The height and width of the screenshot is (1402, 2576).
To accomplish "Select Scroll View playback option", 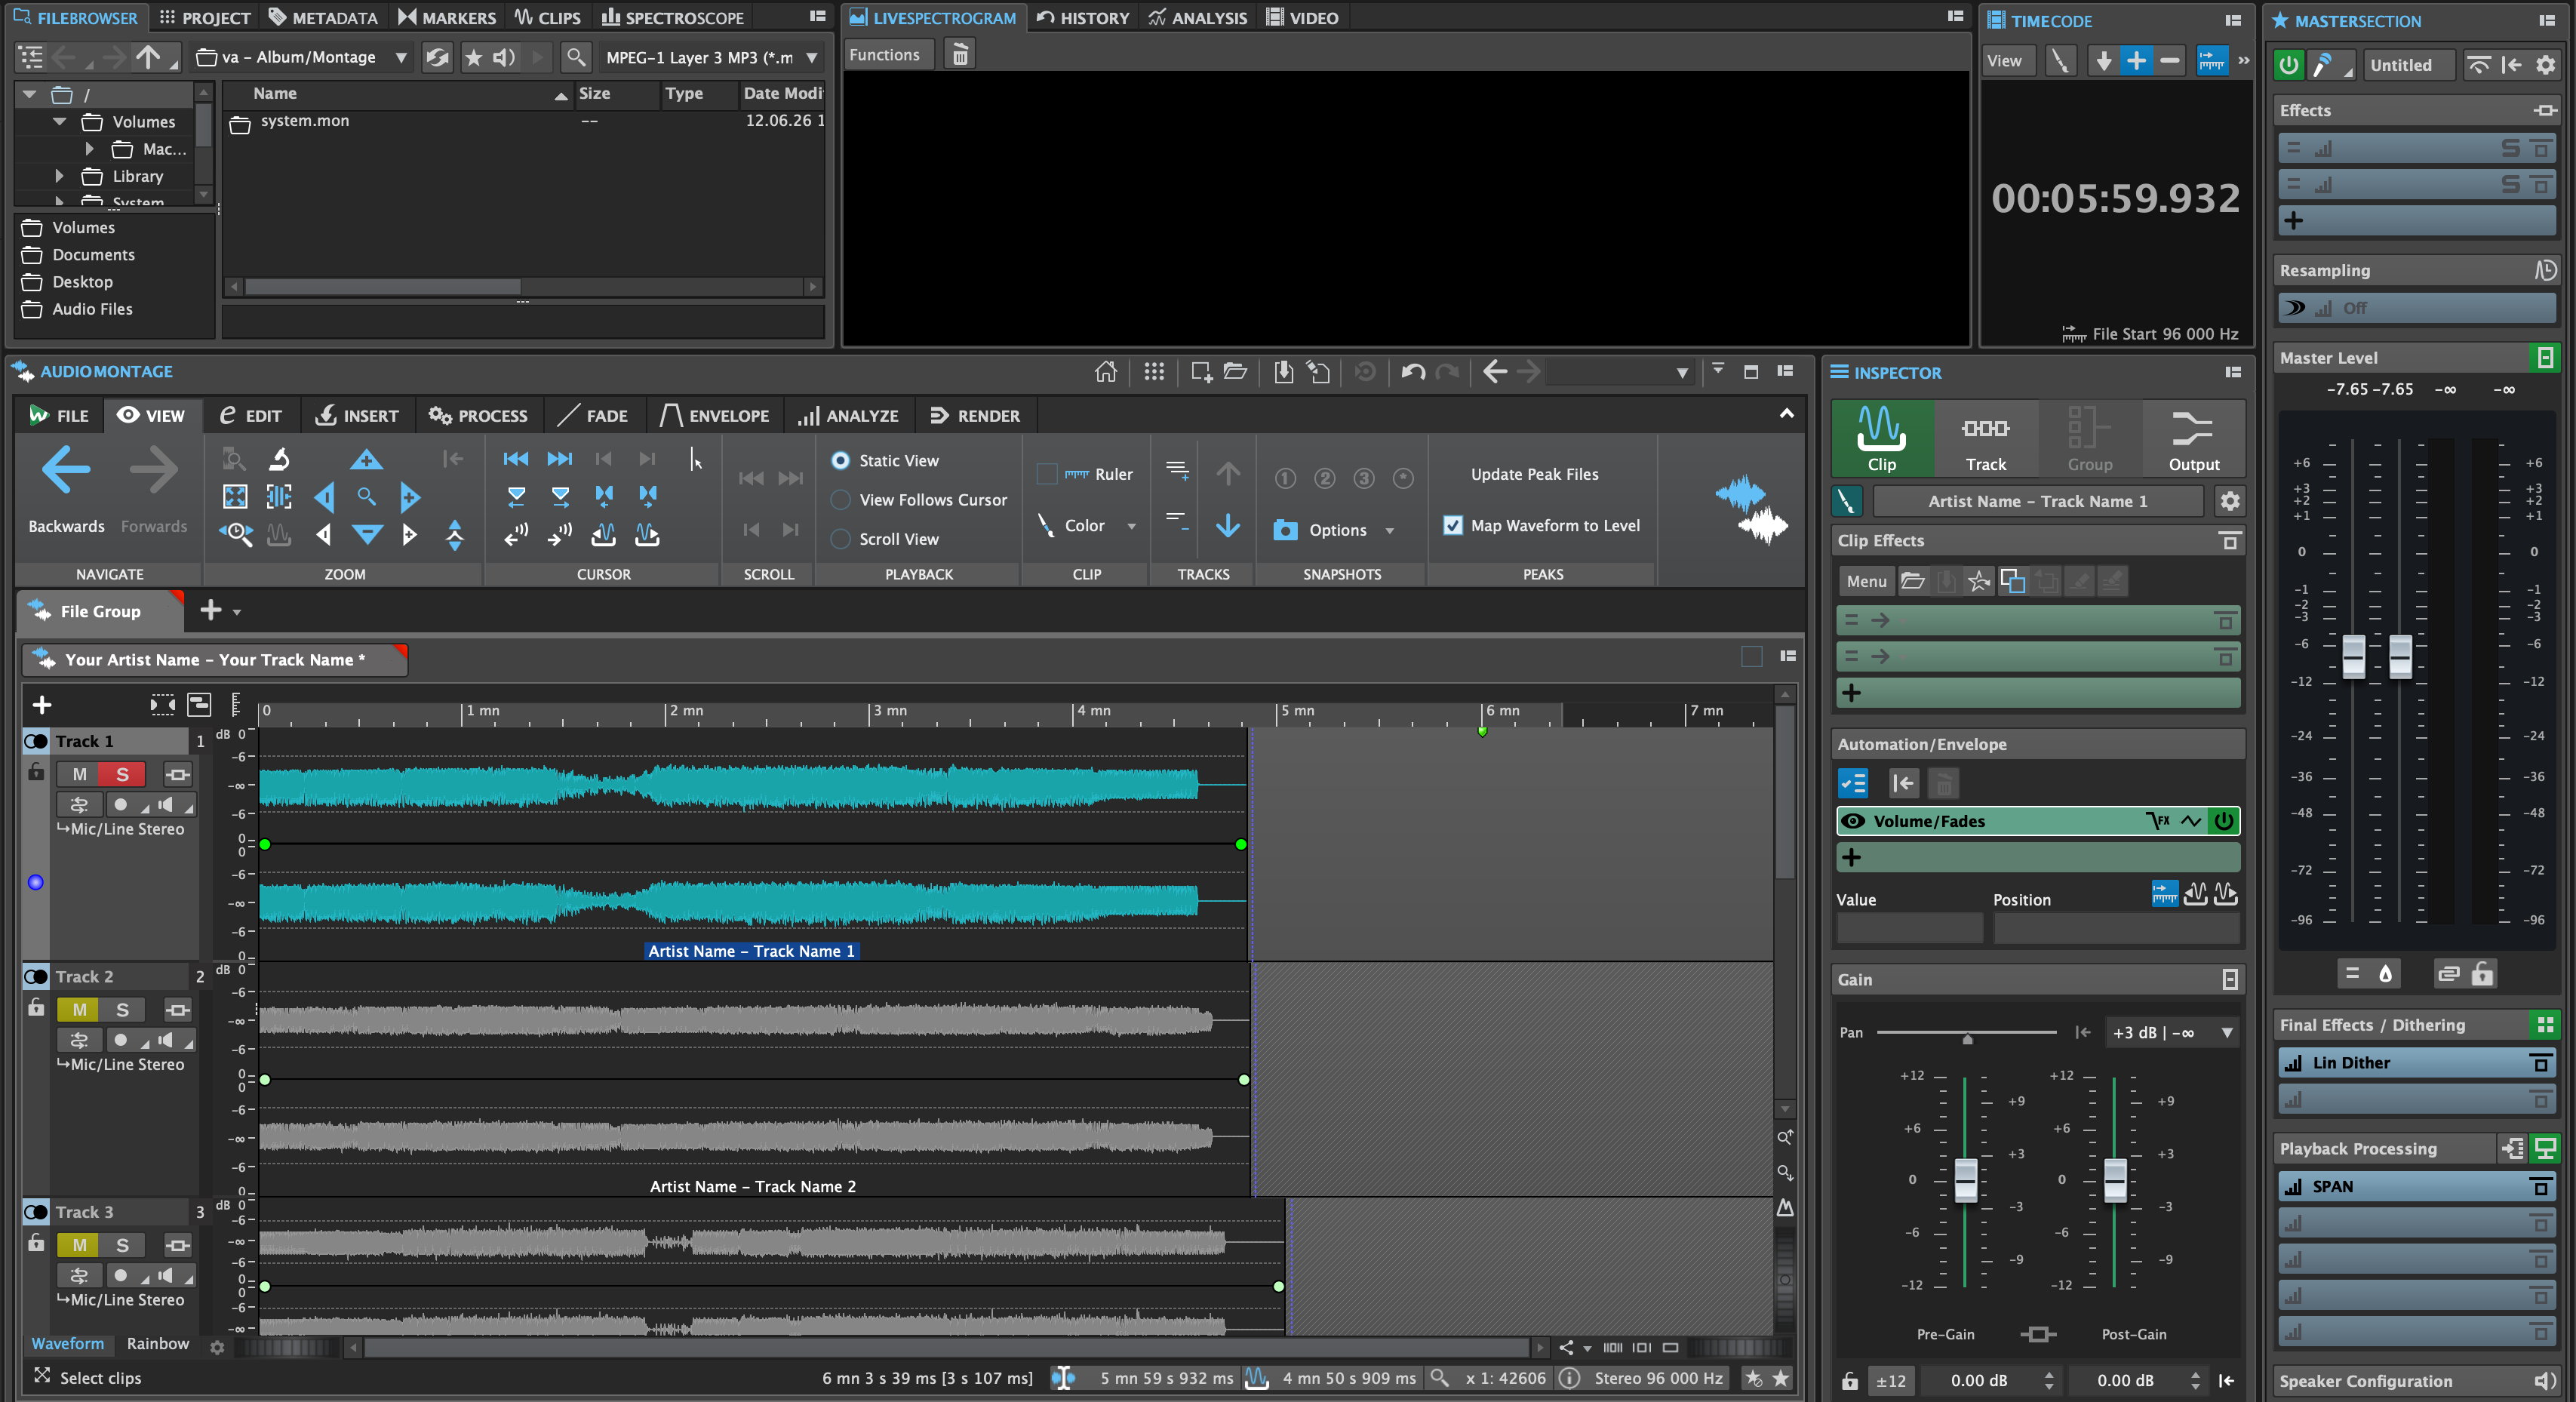I will tap(840, 538).
